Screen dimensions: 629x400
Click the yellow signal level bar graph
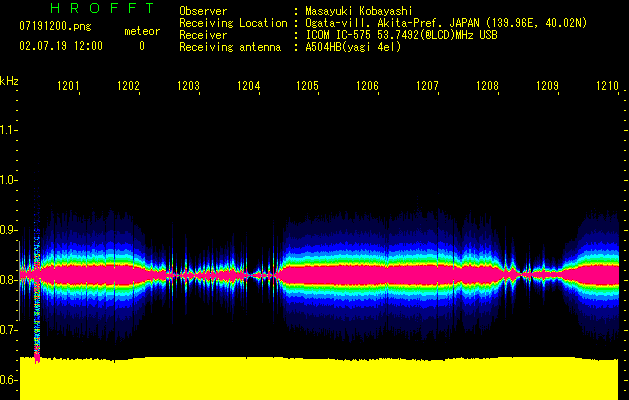[319, 378]
